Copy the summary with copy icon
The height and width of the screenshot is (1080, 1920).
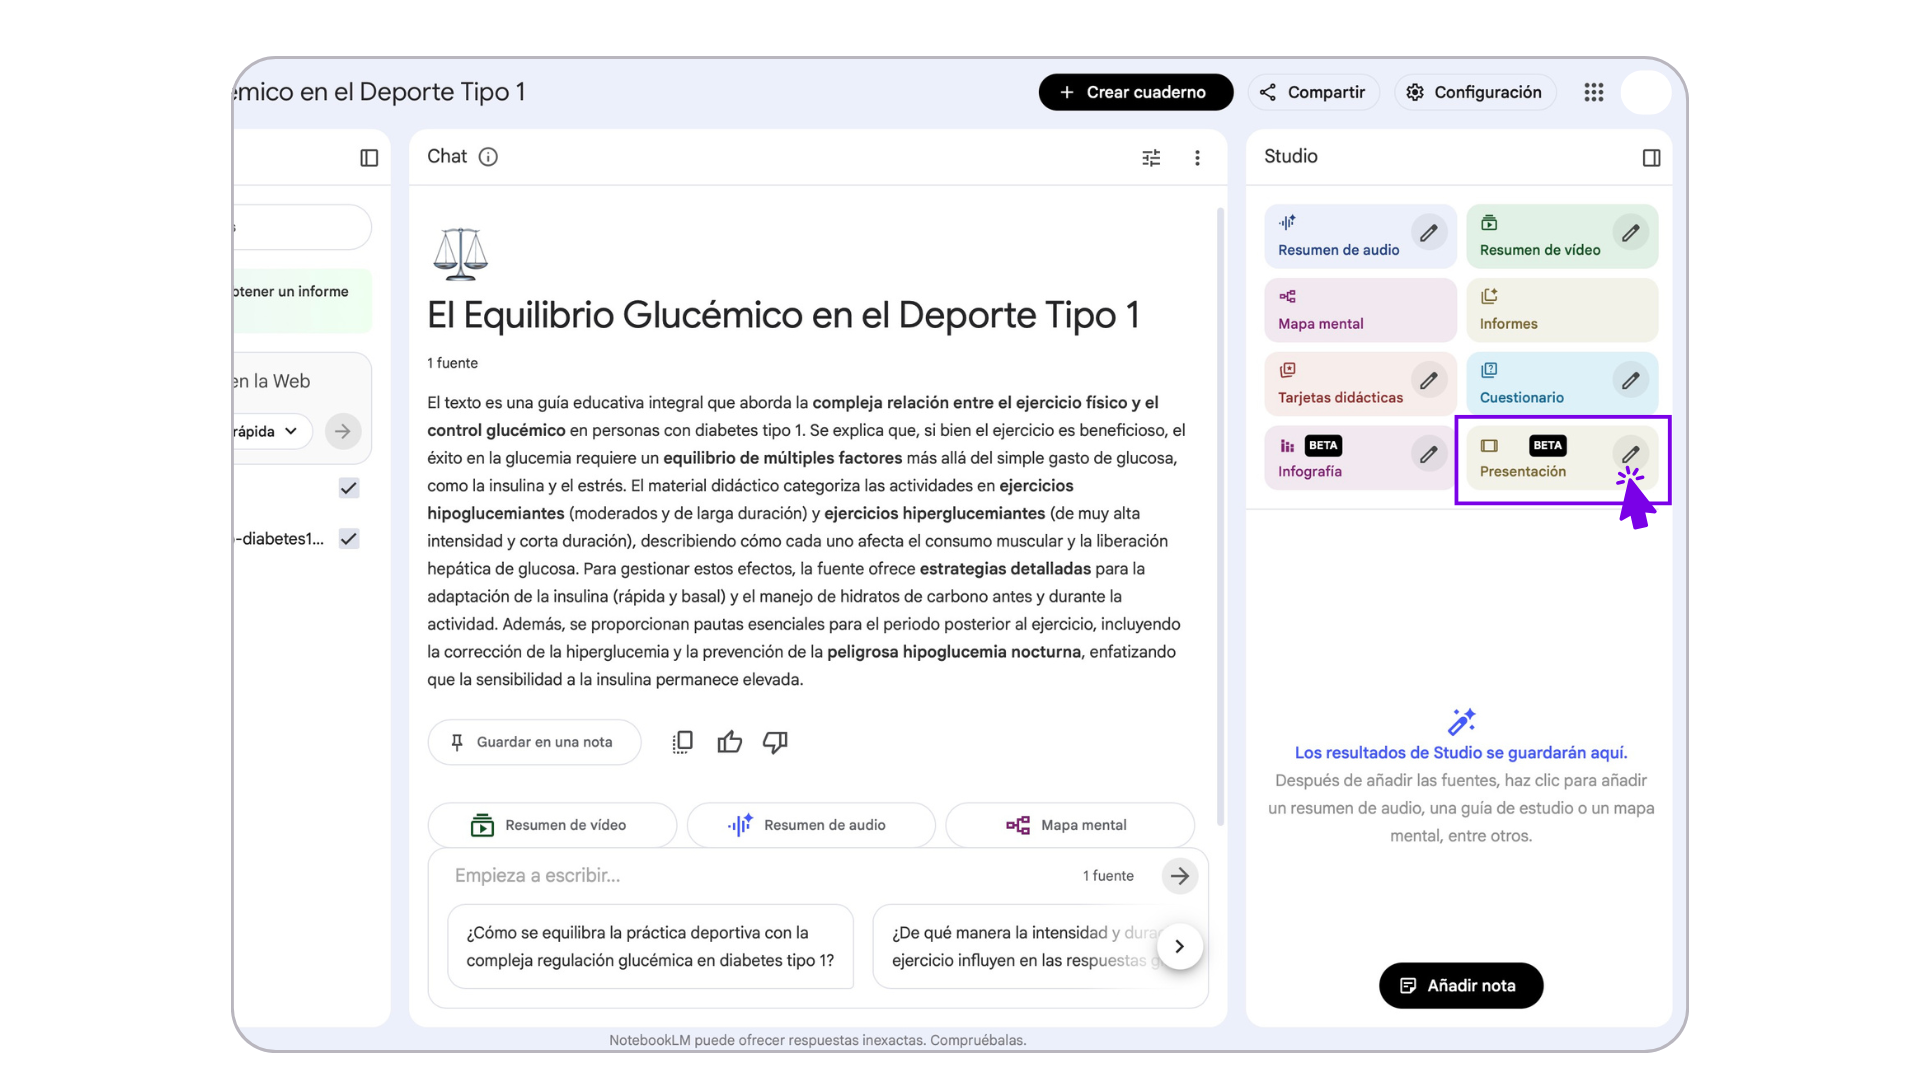point(683,742)
